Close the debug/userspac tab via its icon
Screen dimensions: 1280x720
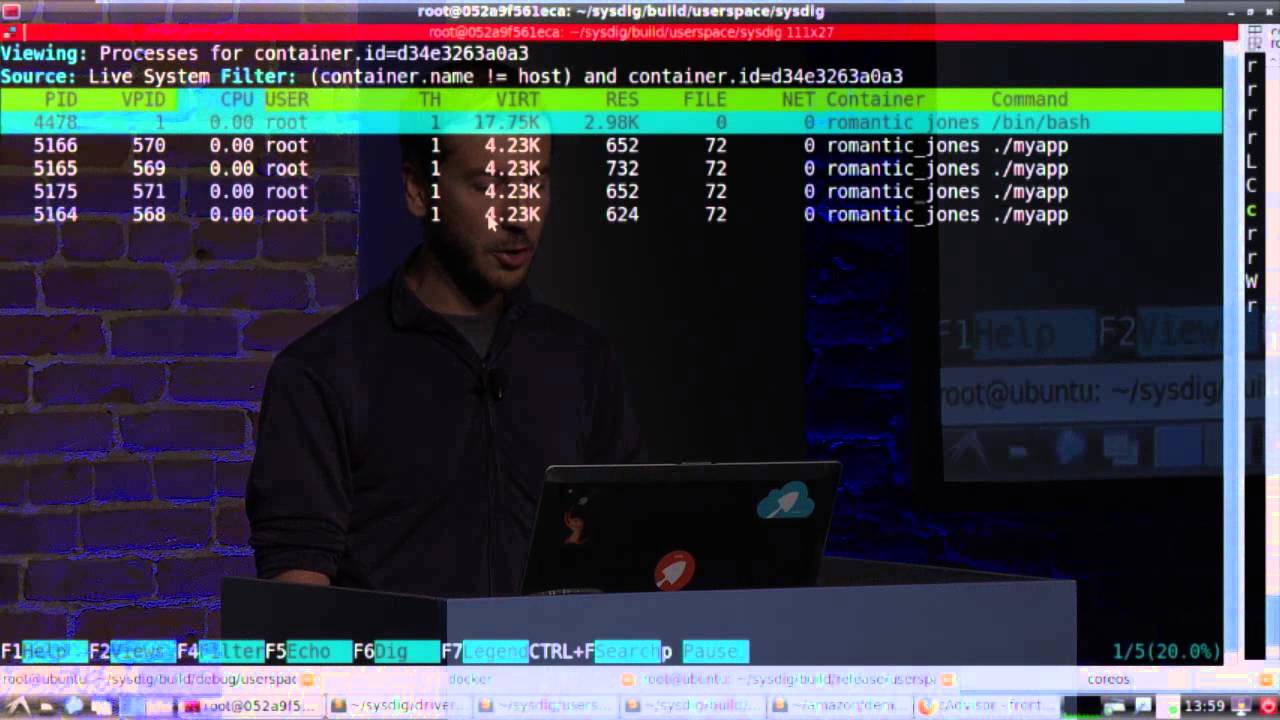click(x=307, y=679)
